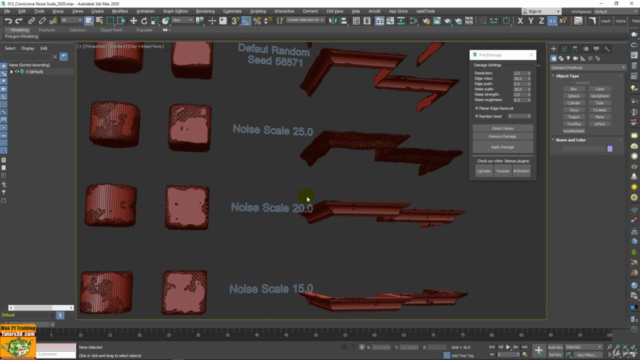The height and width of the screenshot is (360, 640).
Task: Open the Modifiers menu
Action: pyautogui.click(x=120, y=11)
